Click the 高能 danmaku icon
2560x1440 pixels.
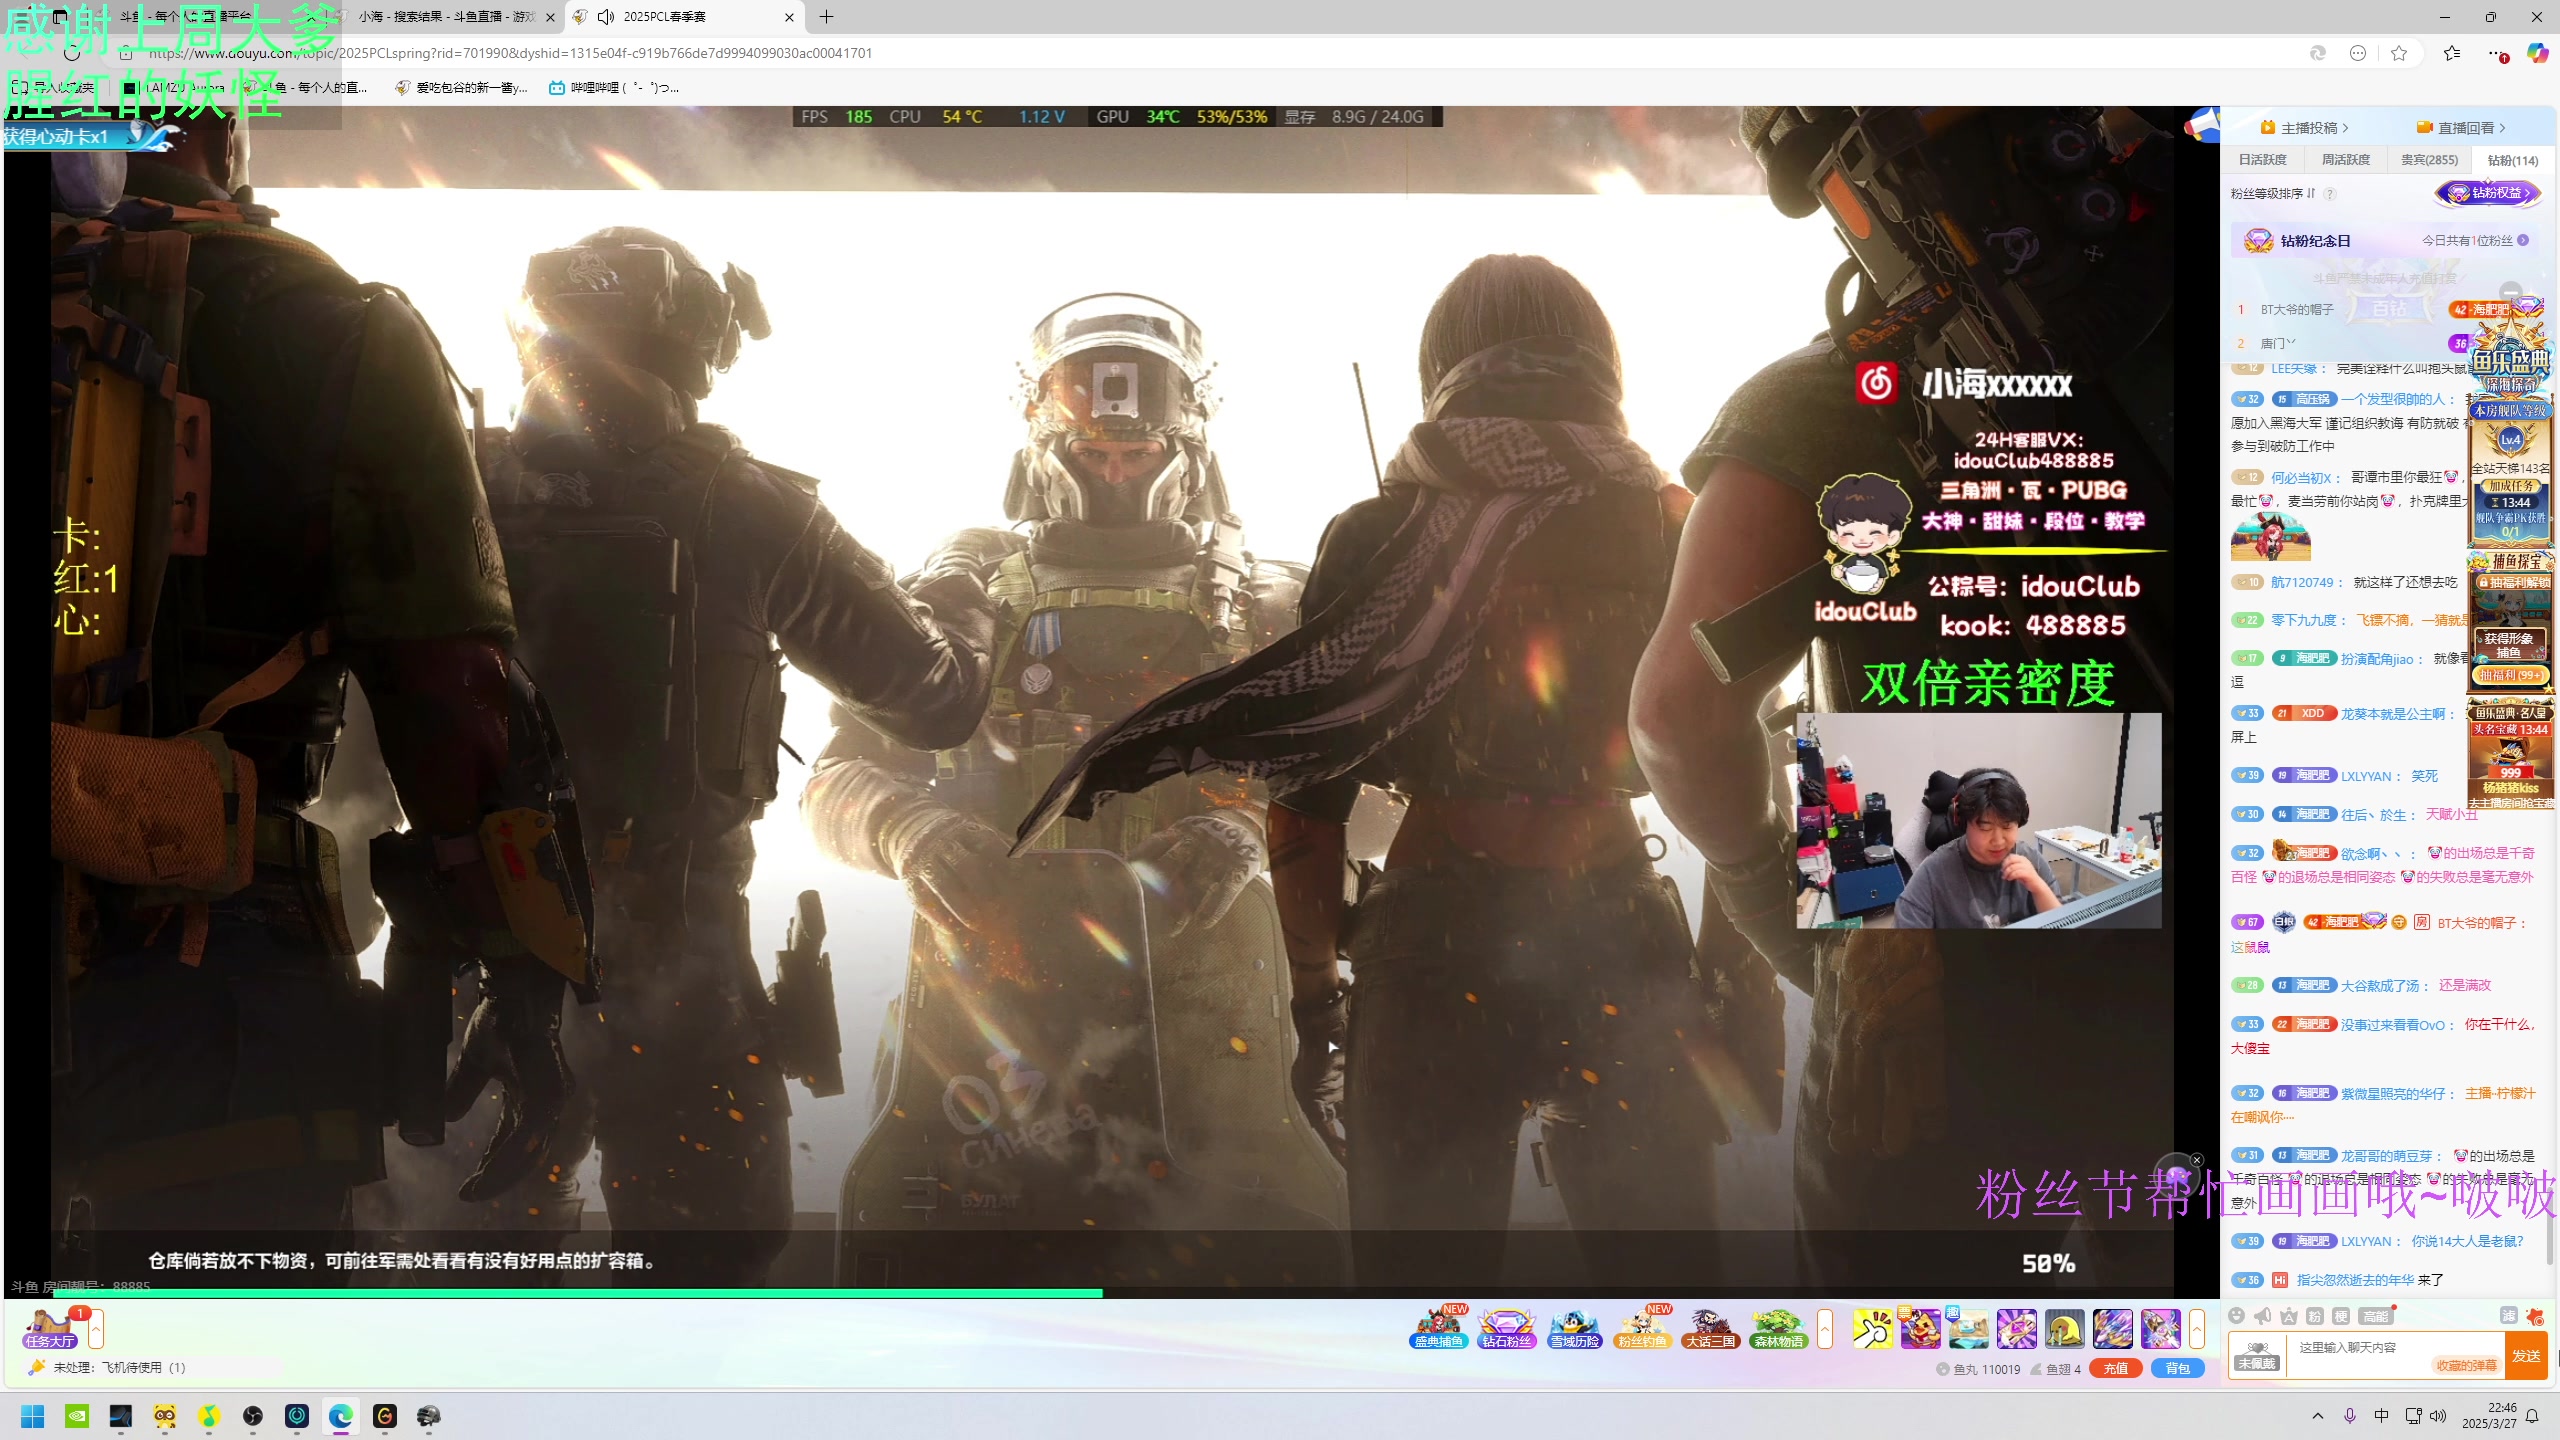2375,1316
